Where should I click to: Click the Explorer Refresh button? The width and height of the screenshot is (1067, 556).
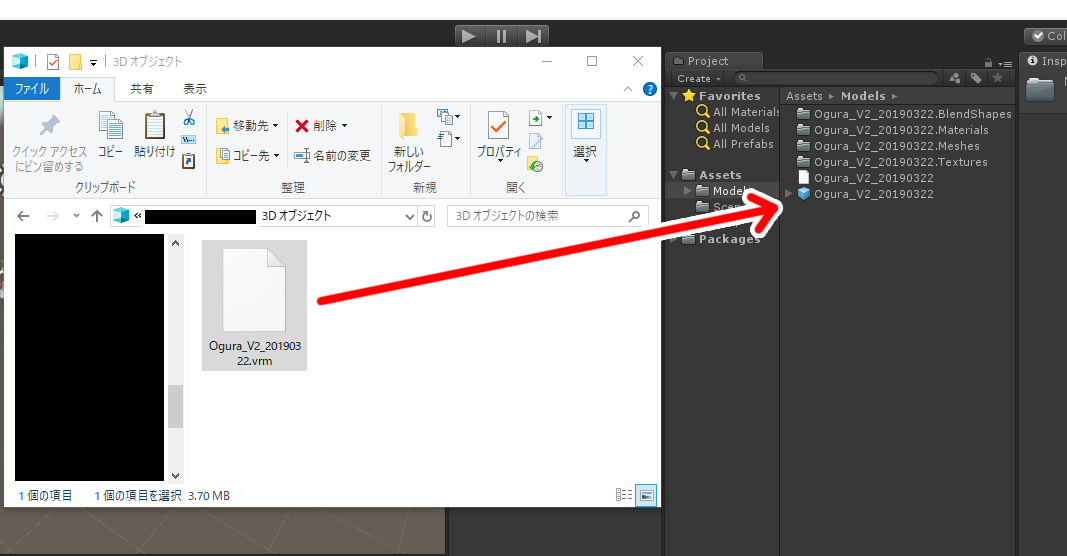[427, 216]
